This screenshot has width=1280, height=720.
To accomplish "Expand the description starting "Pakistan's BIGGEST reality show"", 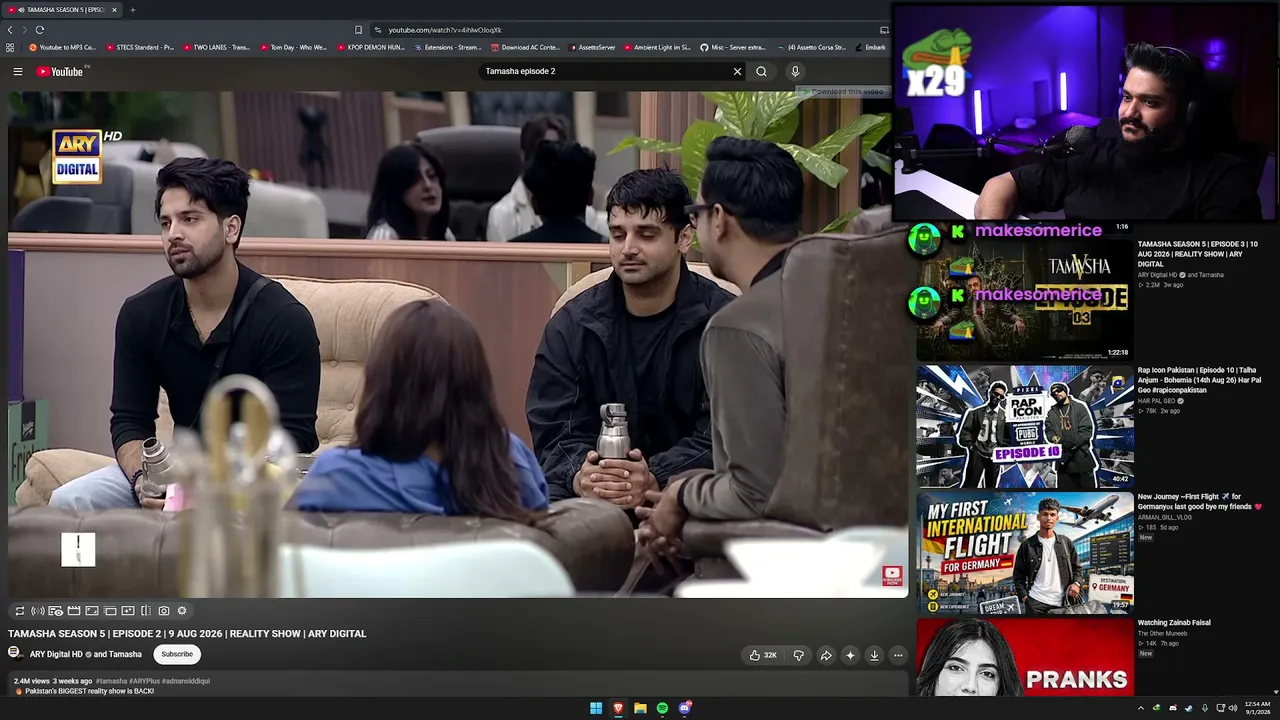I will [86, 691].
